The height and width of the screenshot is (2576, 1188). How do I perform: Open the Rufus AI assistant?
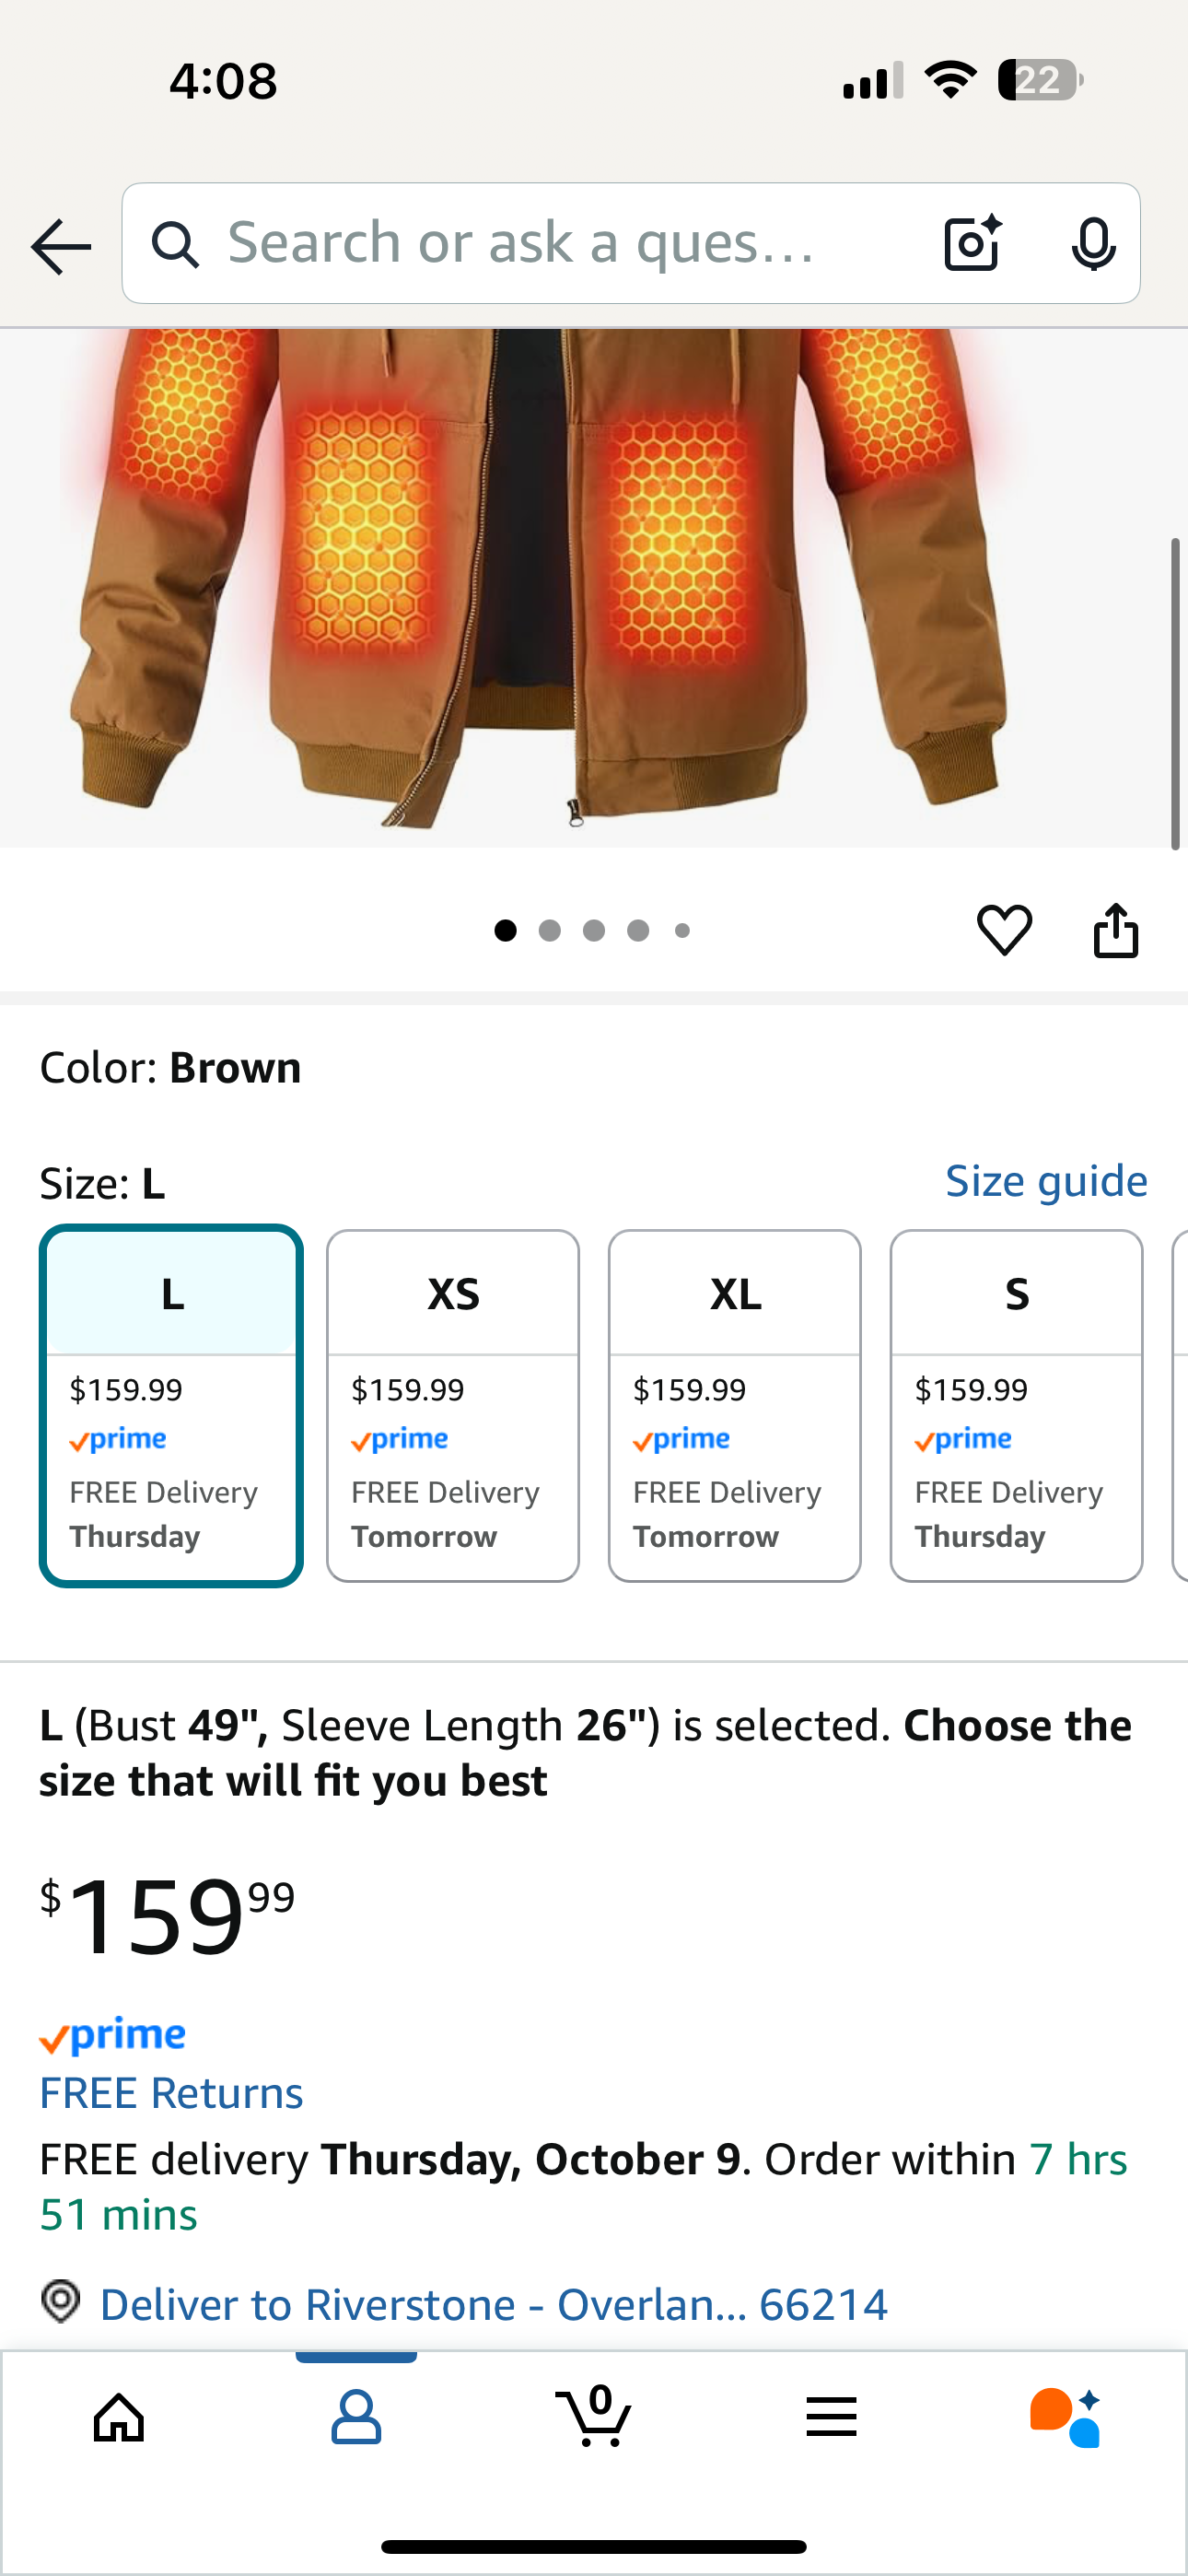1065,2418
